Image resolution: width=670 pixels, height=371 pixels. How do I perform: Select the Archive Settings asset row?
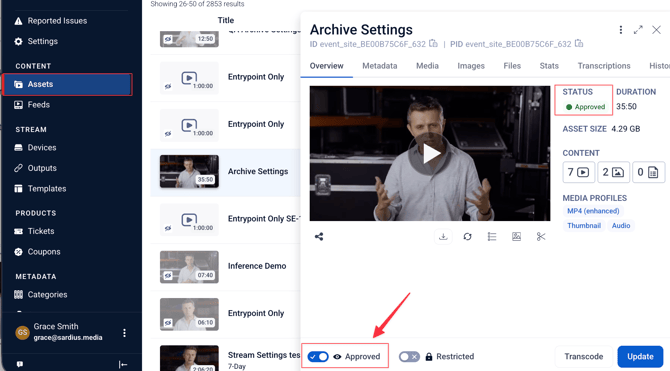[226, 172]
